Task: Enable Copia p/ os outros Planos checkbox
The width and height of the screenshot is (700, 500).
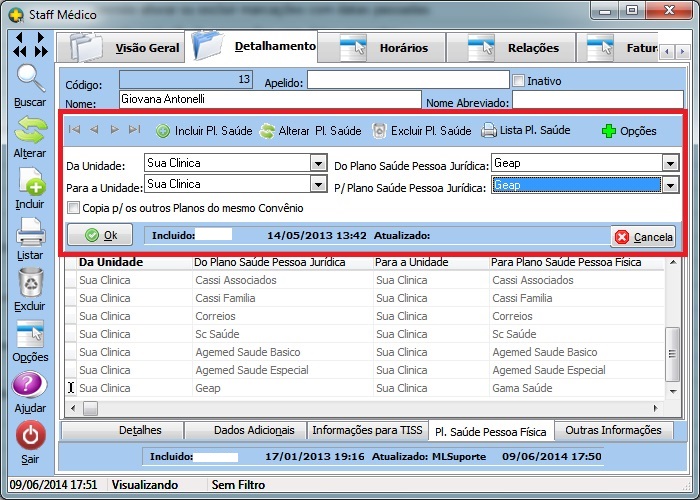Action: [x=73, y=208]
